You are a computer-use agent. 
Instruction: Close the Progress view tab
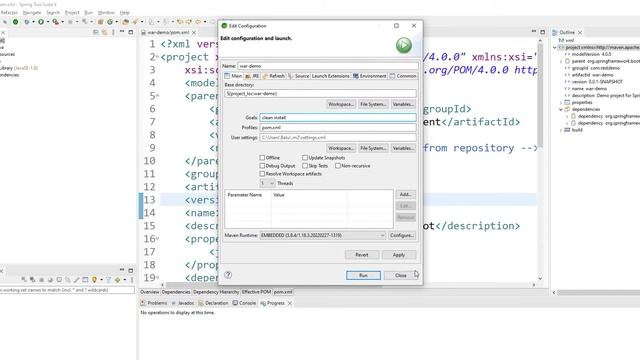290,303
